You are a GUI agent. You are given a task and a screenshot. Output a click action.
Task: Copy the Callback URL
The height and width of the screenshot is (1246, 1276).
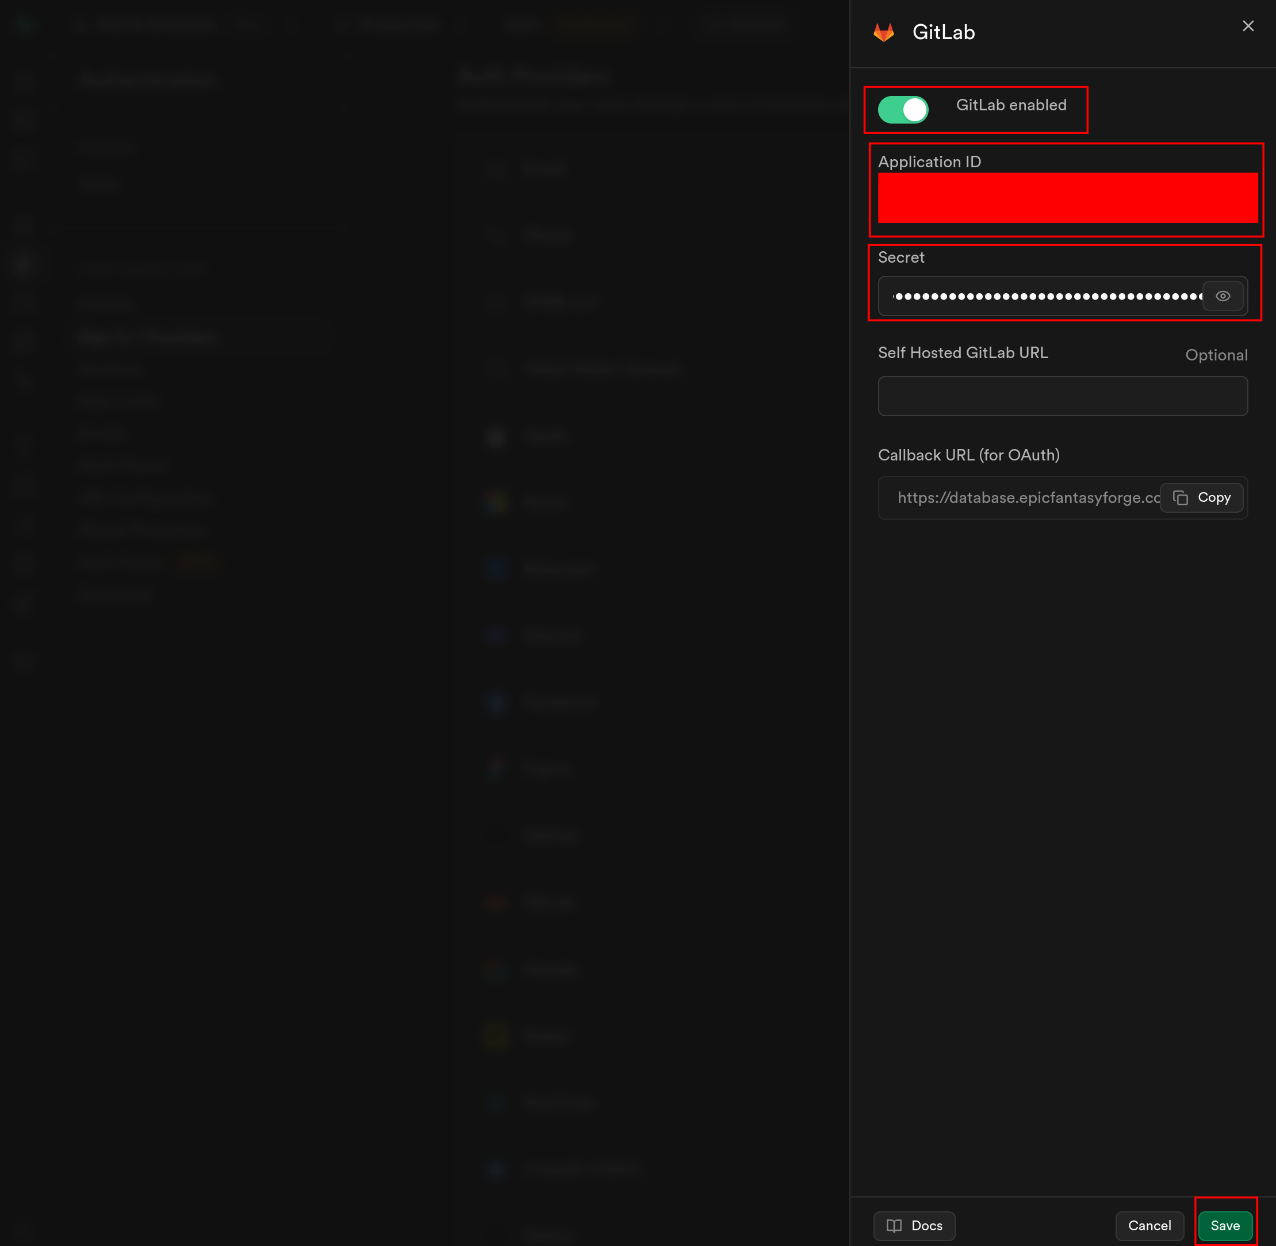coord(1202,498)
